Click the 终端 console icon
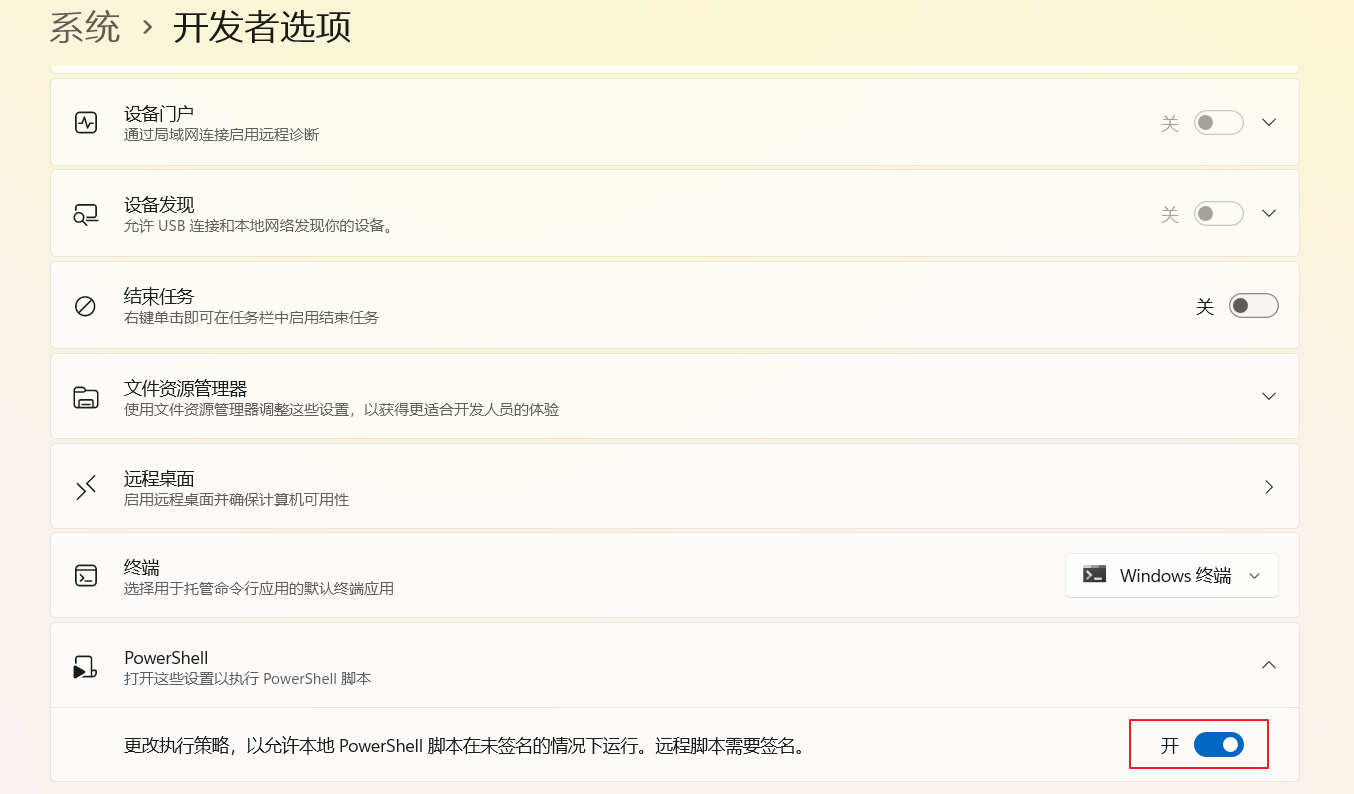The width and height of the screenshot is (1354, 794). coord(86,575)
